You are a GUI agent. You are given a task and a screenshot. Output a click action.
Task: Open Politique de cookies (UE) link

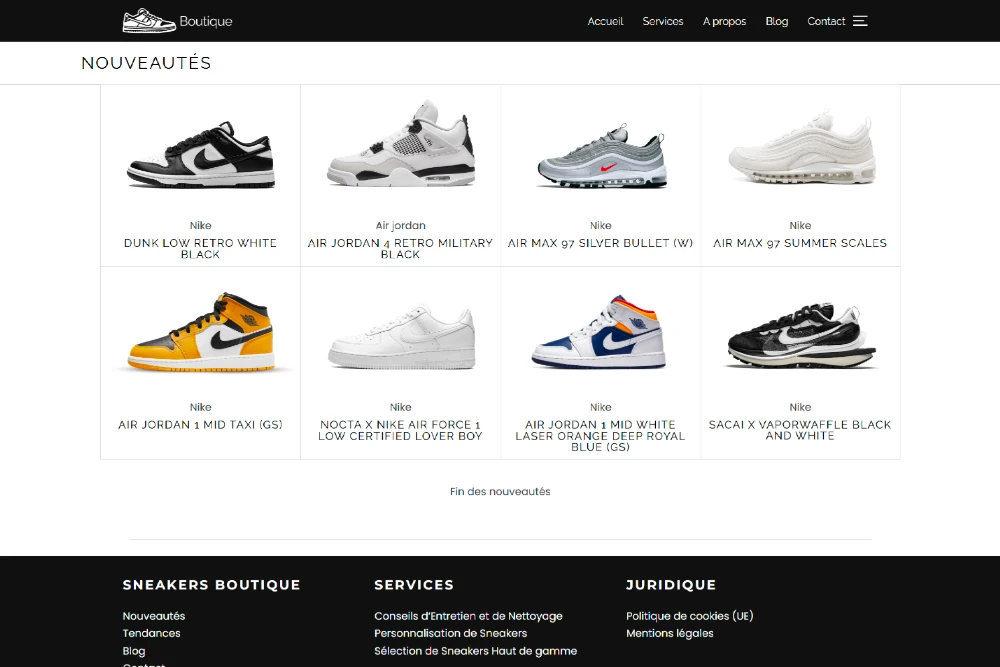pos(689,616)
